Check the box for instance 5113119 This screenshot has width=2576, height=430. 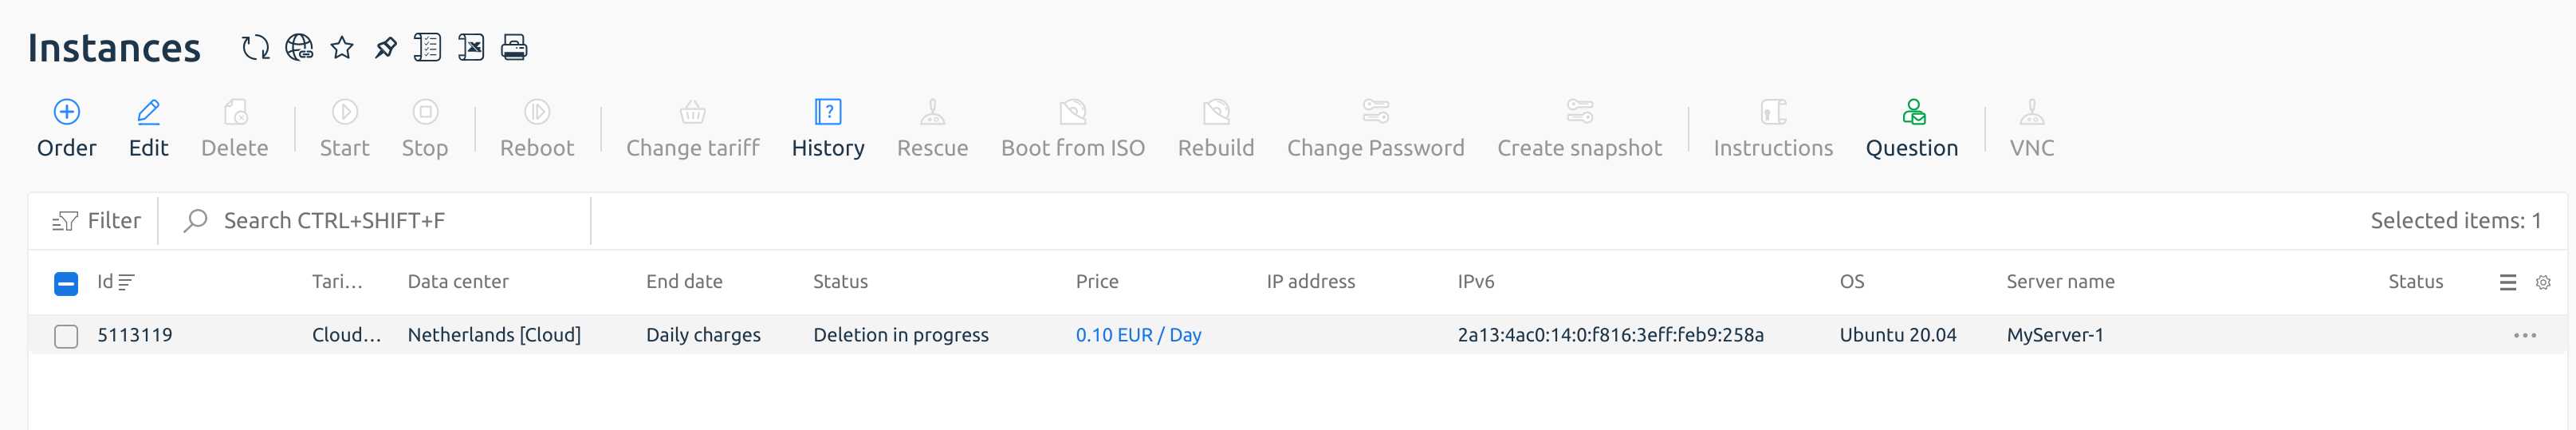pyautogui.click(x=66, y=336)
